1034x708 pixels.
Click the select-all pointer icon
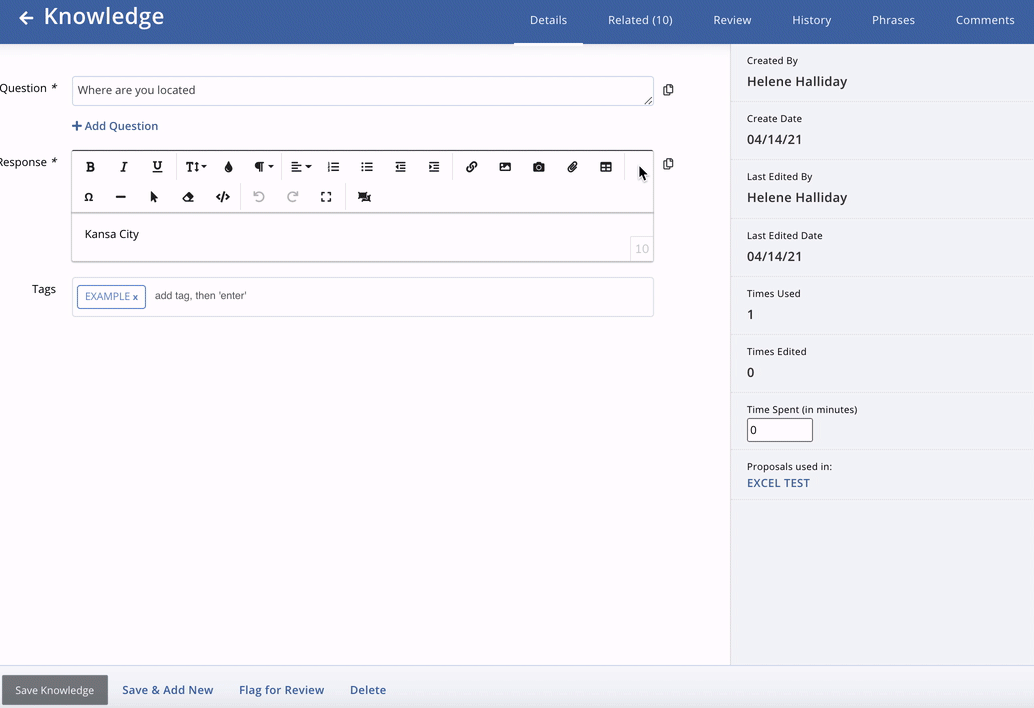[154, 197]
